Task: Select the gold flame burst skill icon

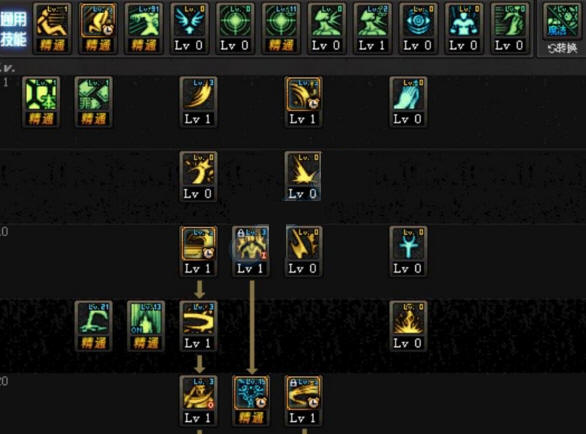Action: [408, 326]
